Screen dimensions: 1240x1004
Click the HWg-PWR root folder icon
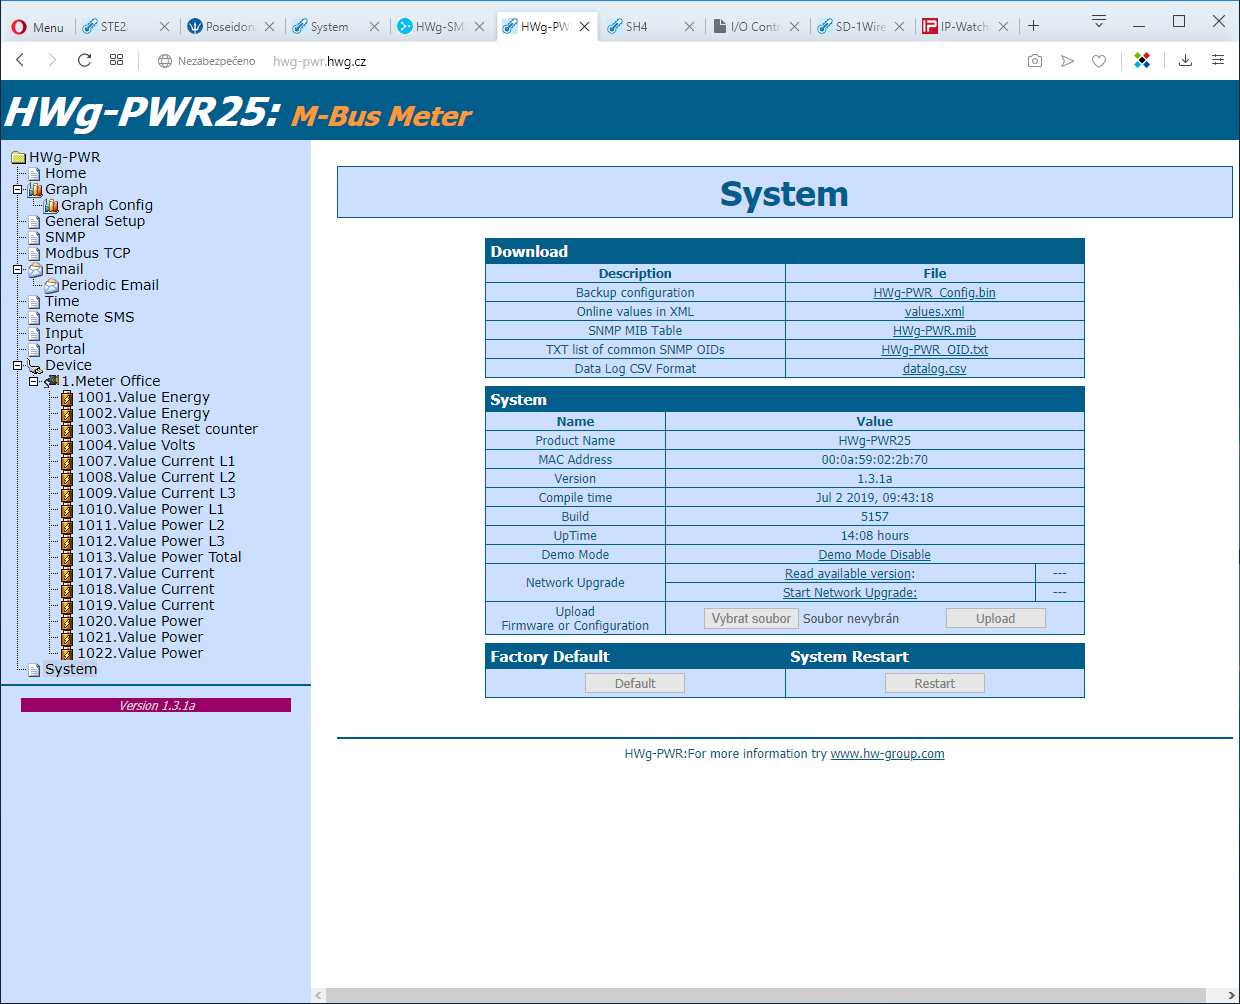[18, 157]
